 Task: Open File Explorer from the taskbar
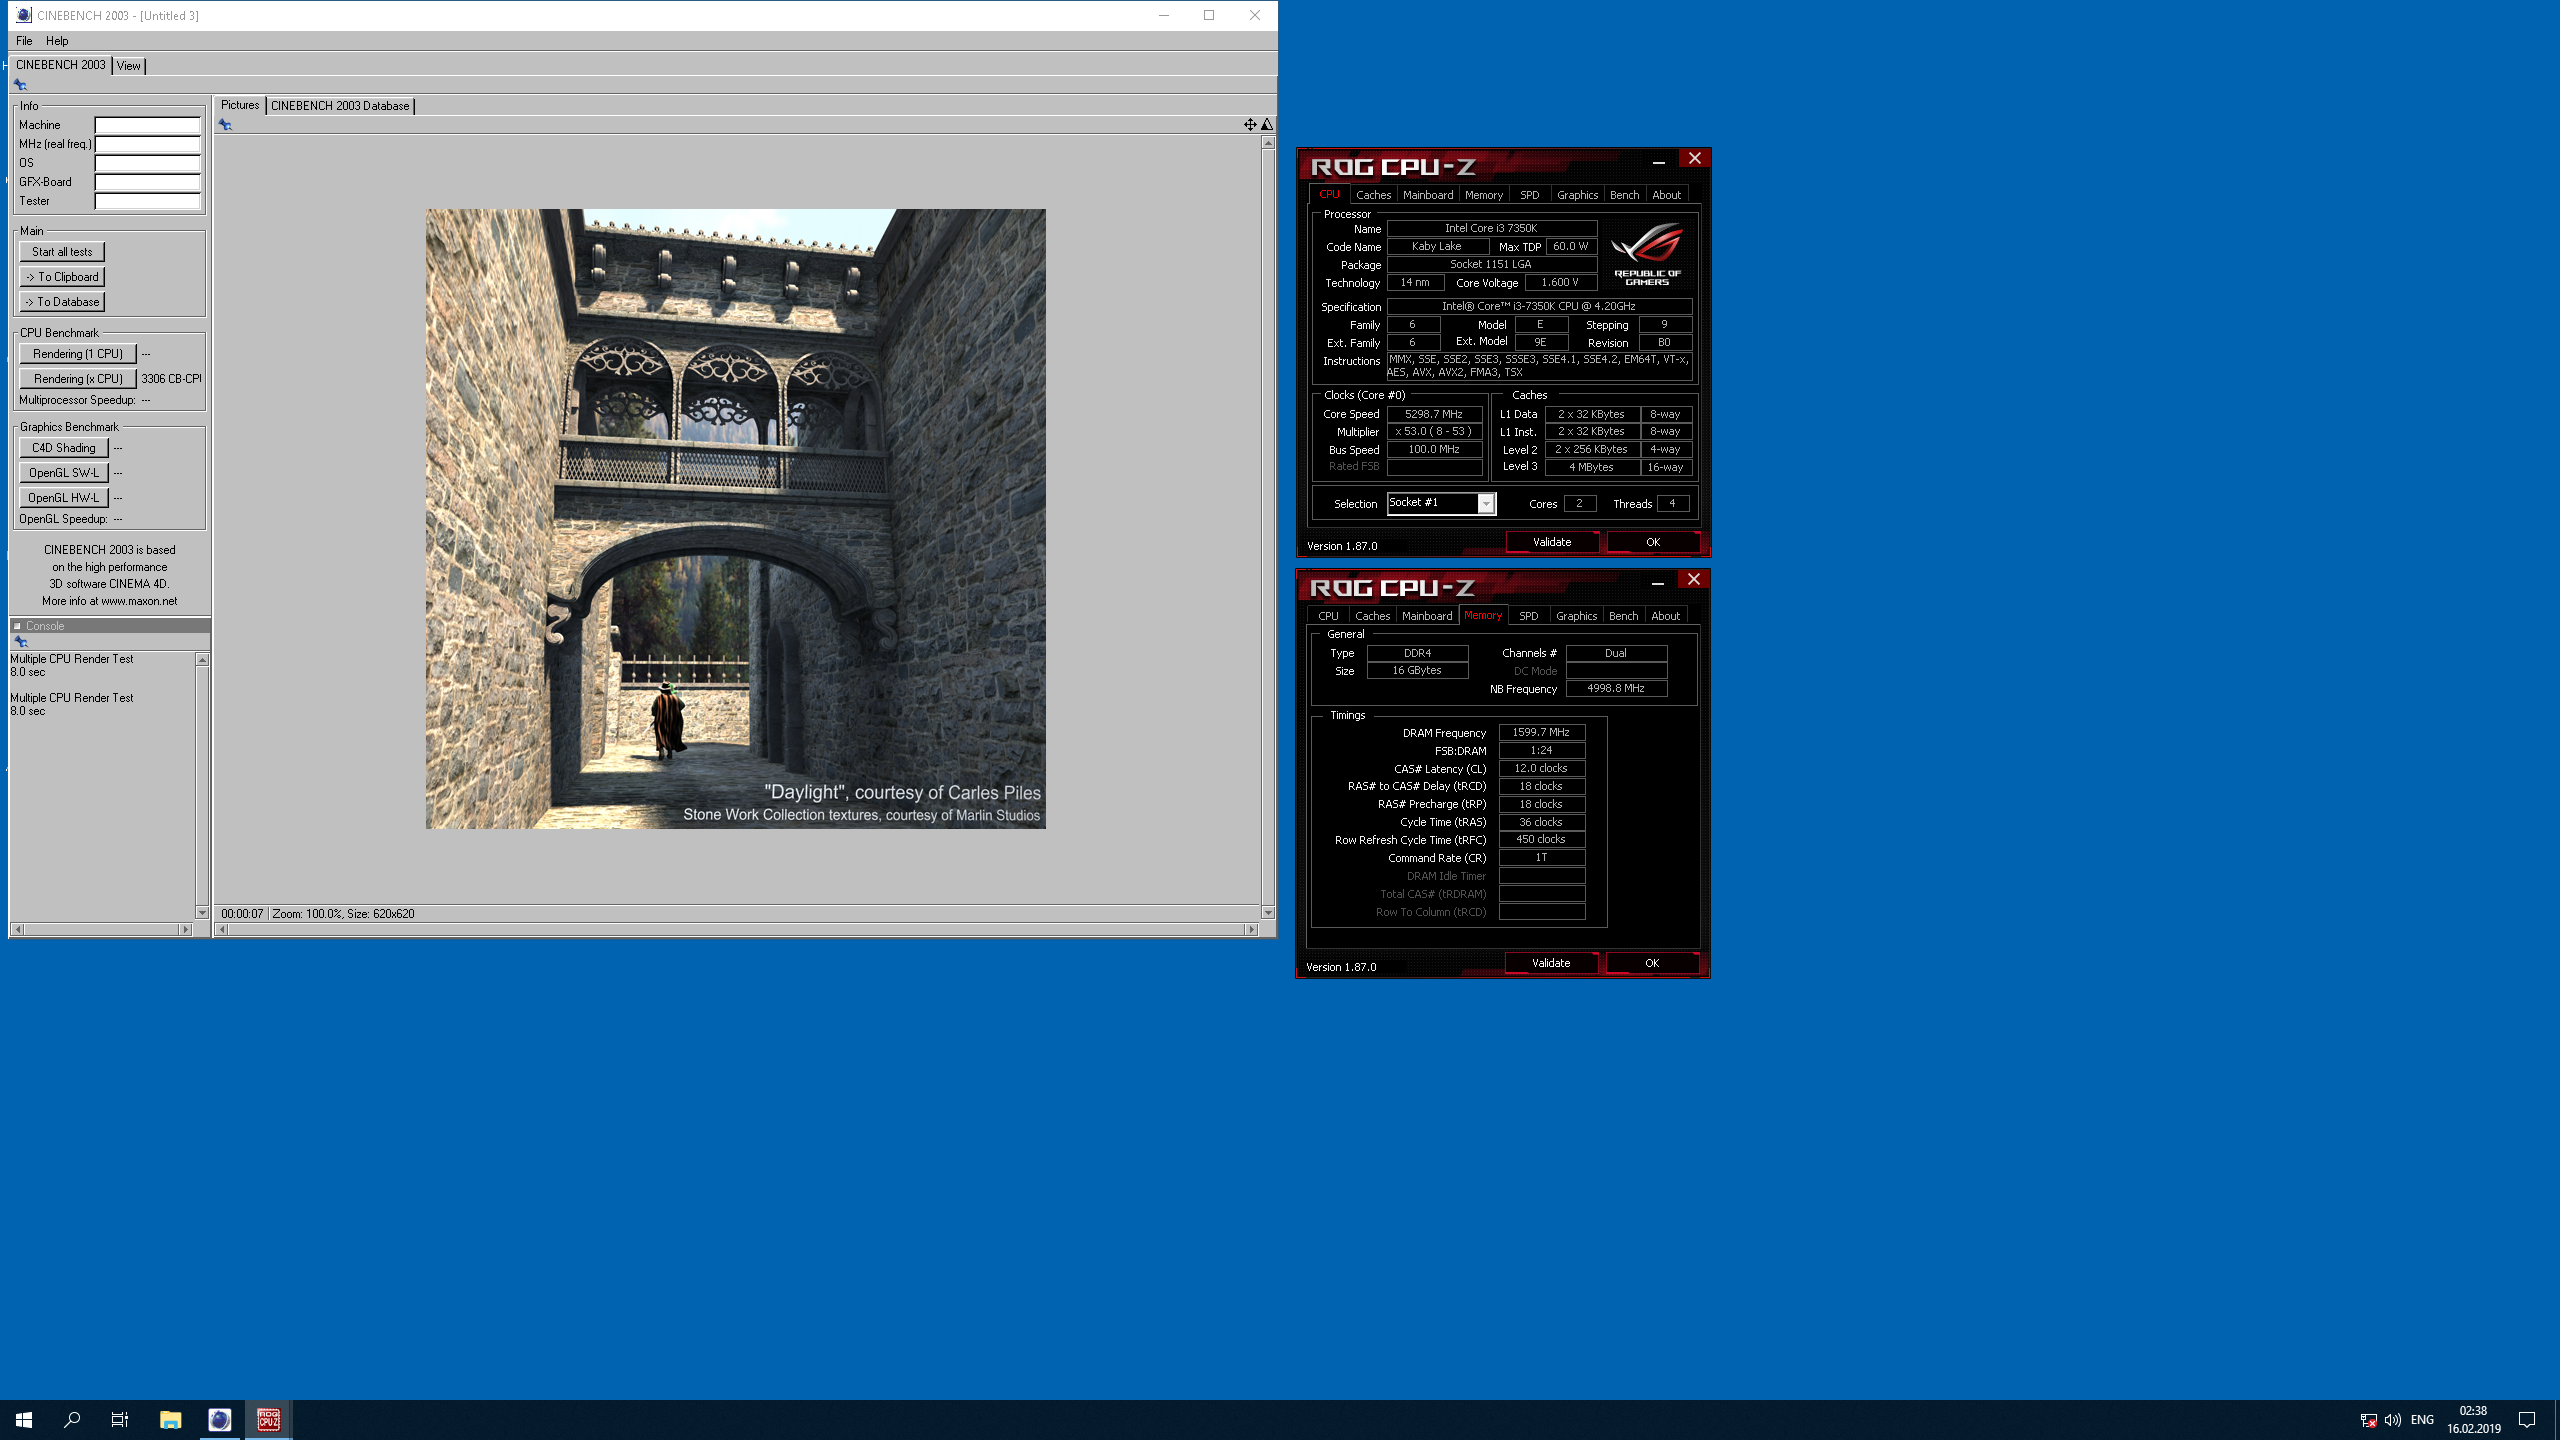point(171,1420)
